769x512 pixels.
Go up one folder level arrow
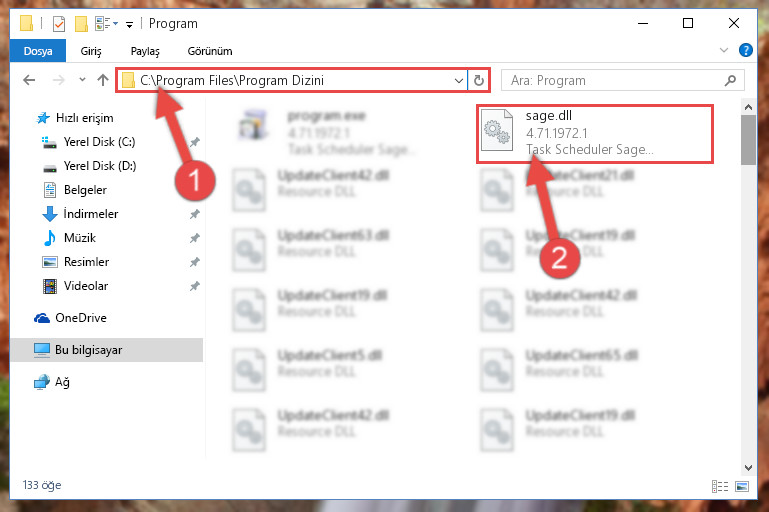[x=103, y=80]
